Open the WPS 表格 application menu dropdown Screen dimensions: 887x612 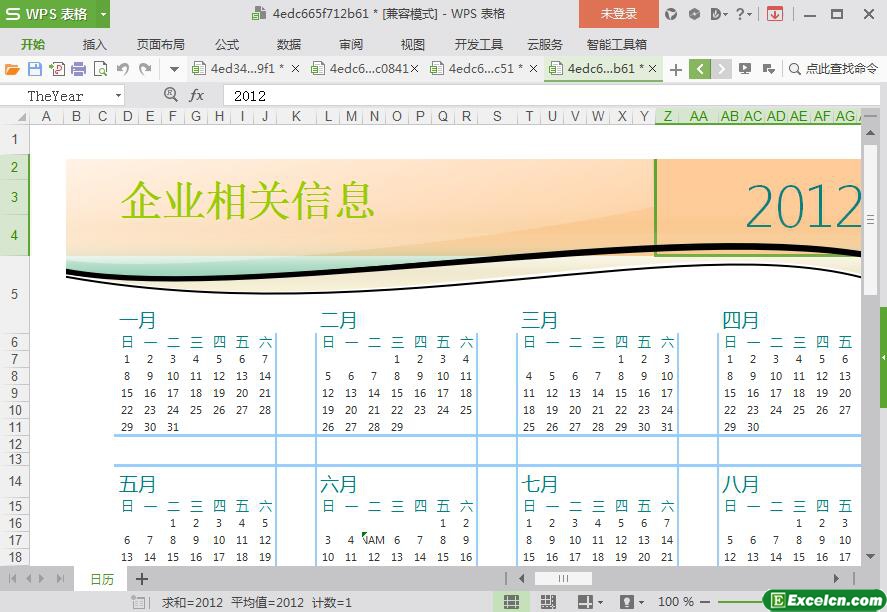103,14
